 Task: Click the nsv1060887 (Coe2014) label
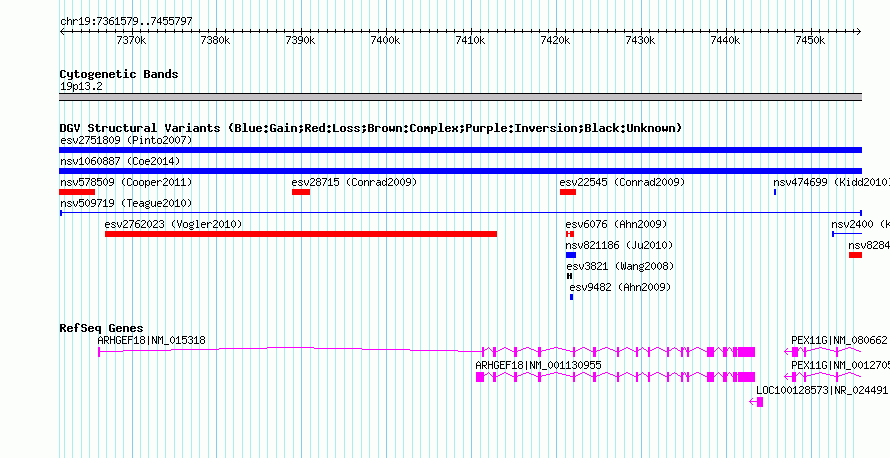pyautogui.click(x=120, y=161)
